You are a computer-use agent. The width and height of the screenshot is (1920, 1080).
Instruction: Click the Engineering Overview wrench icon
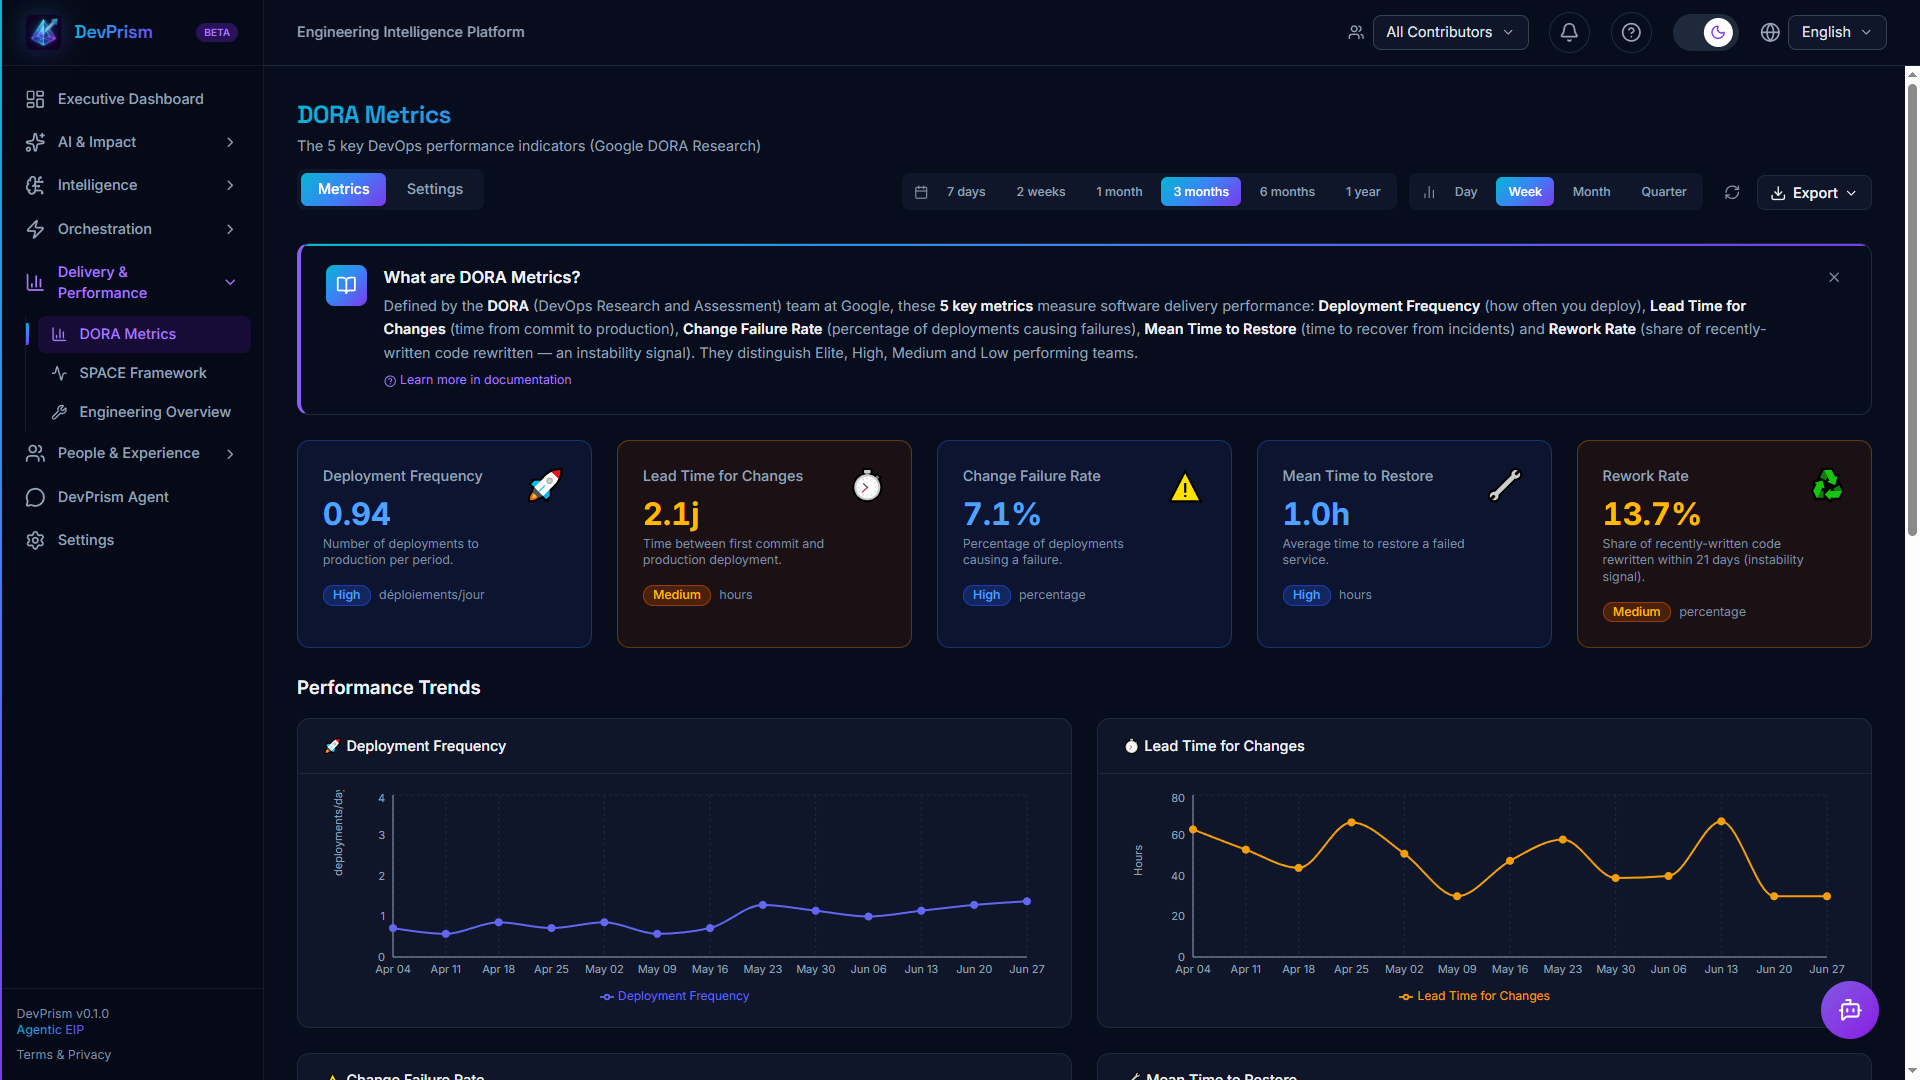[x=59, y=412]
